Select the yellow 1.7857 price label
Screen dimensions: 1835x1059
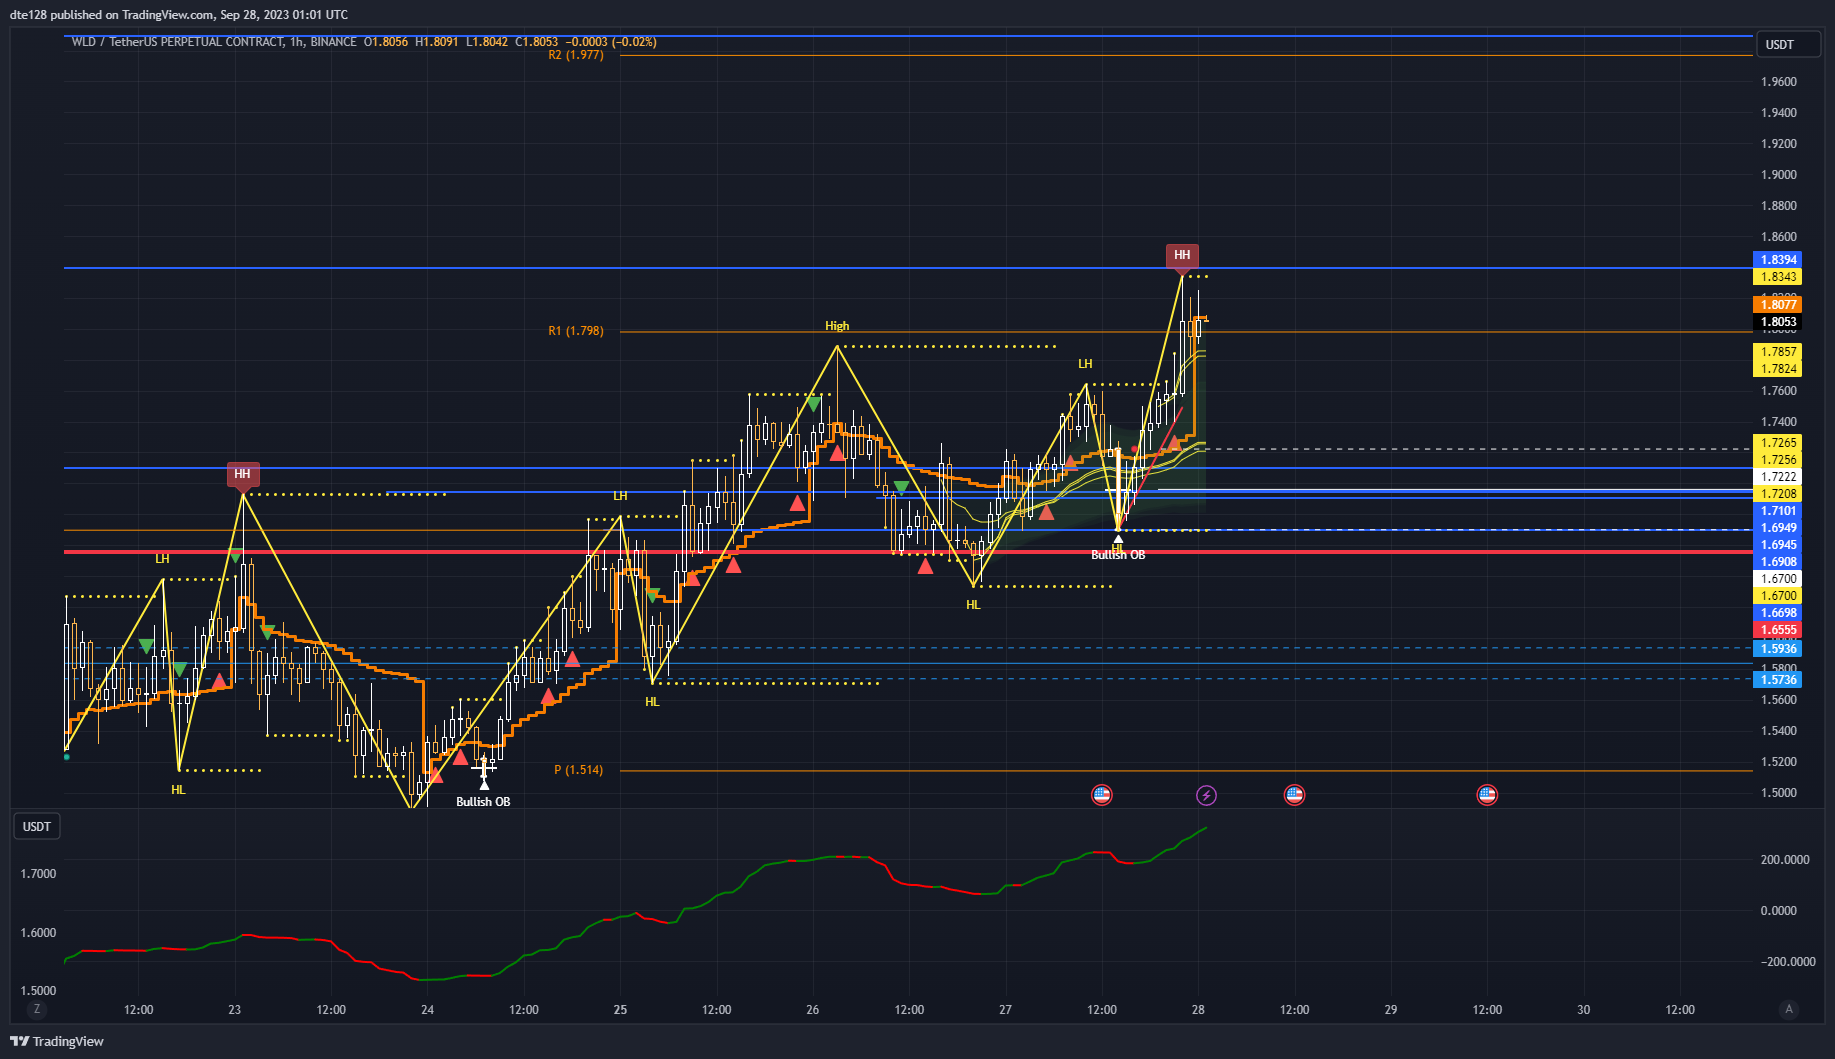1778,352
